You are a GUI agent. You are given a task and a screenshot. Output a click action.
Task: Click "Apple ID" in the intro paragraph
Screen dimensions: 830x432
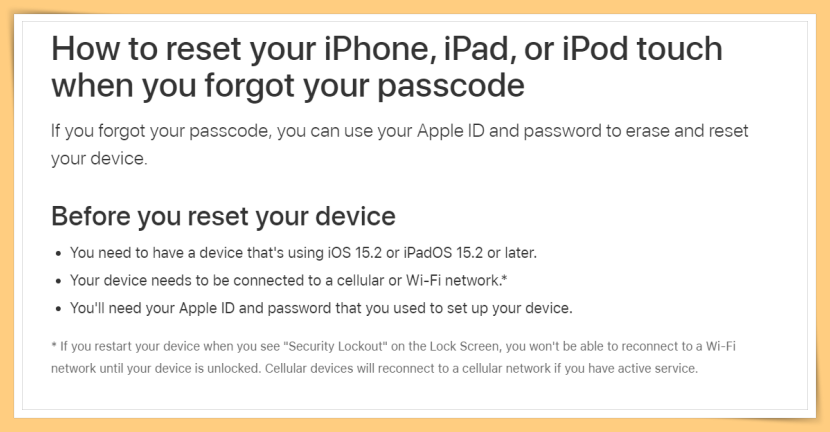tap(451, 131)
